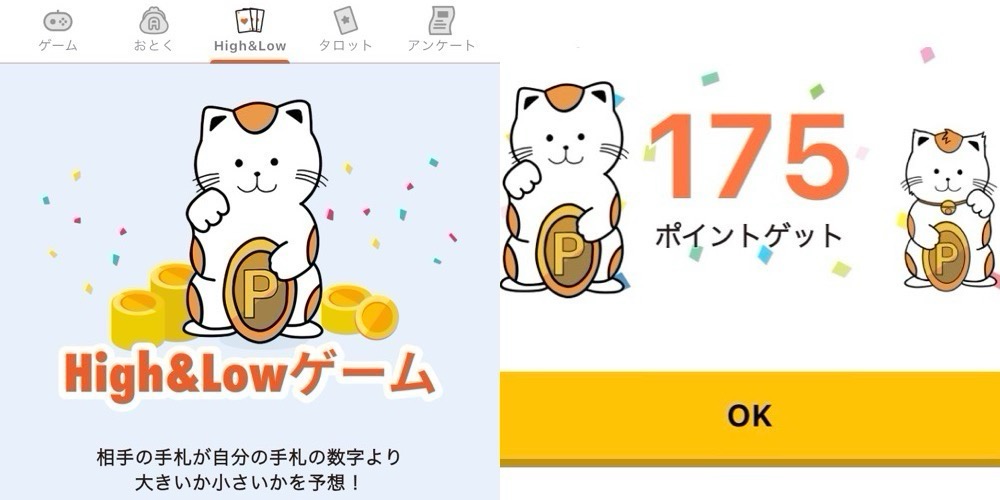The width and height of the screenshot is (1000, 500).
Task: Click the gold coins right of the cat
Action: 359,311
